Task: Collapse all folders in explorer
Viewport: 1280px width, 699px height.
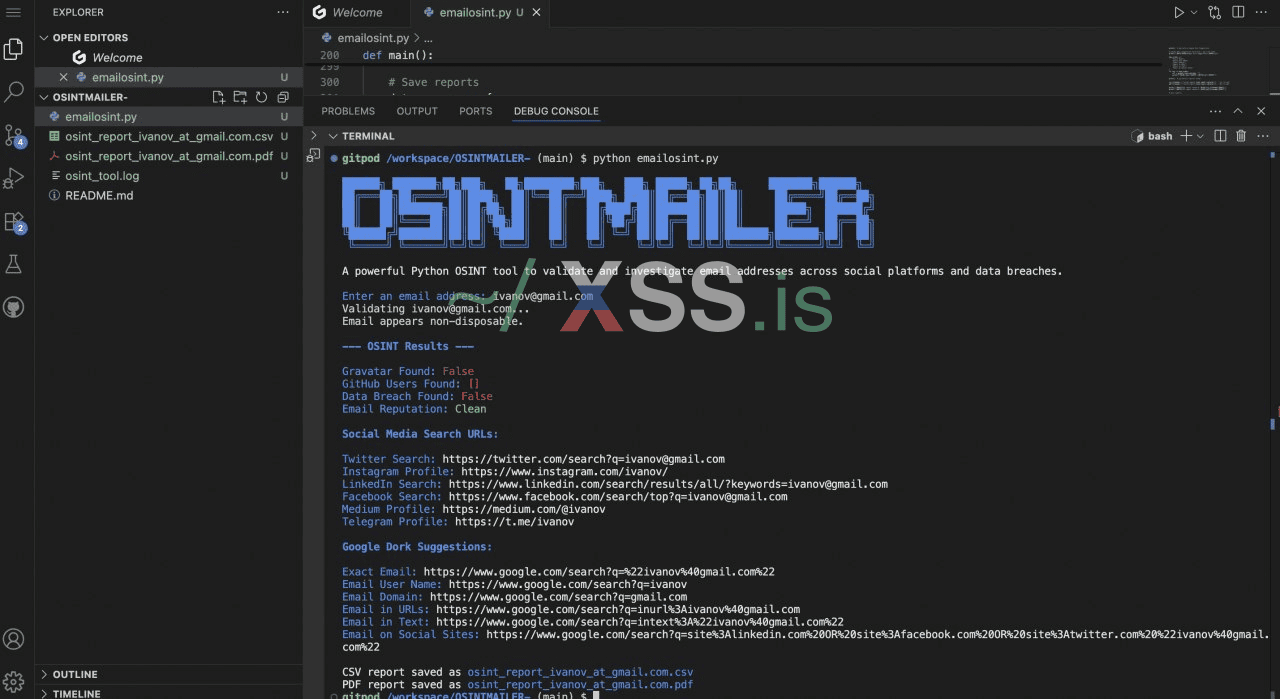Action: (283, 97)
